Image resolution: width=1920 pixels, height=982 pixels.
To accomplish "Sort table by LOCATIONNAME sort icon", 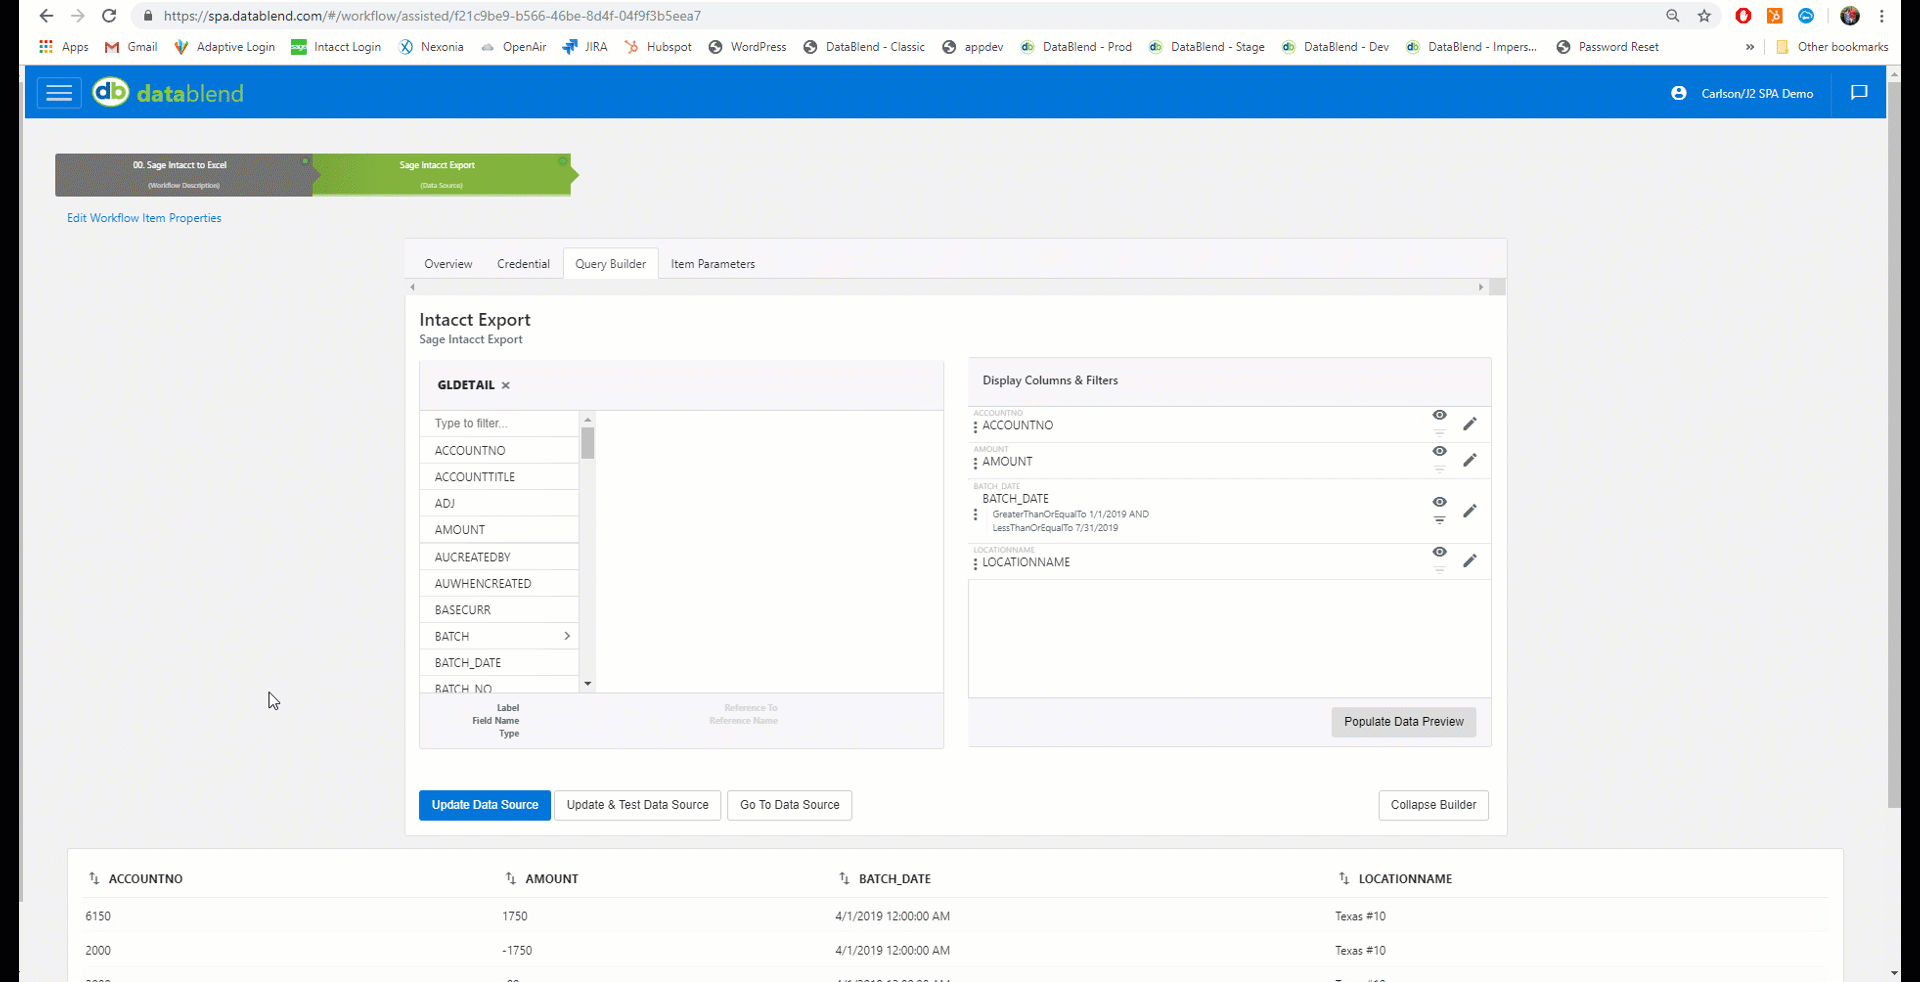I will point(1344,878).
